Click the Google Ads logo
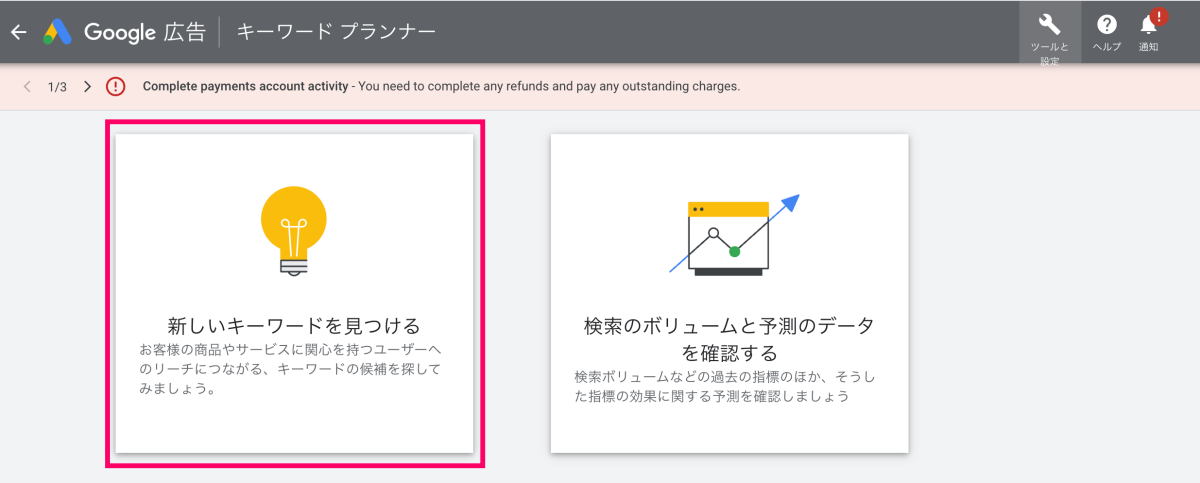This screenshot has height=483, width=1200. pyautogui.click(x=56, y=32)
